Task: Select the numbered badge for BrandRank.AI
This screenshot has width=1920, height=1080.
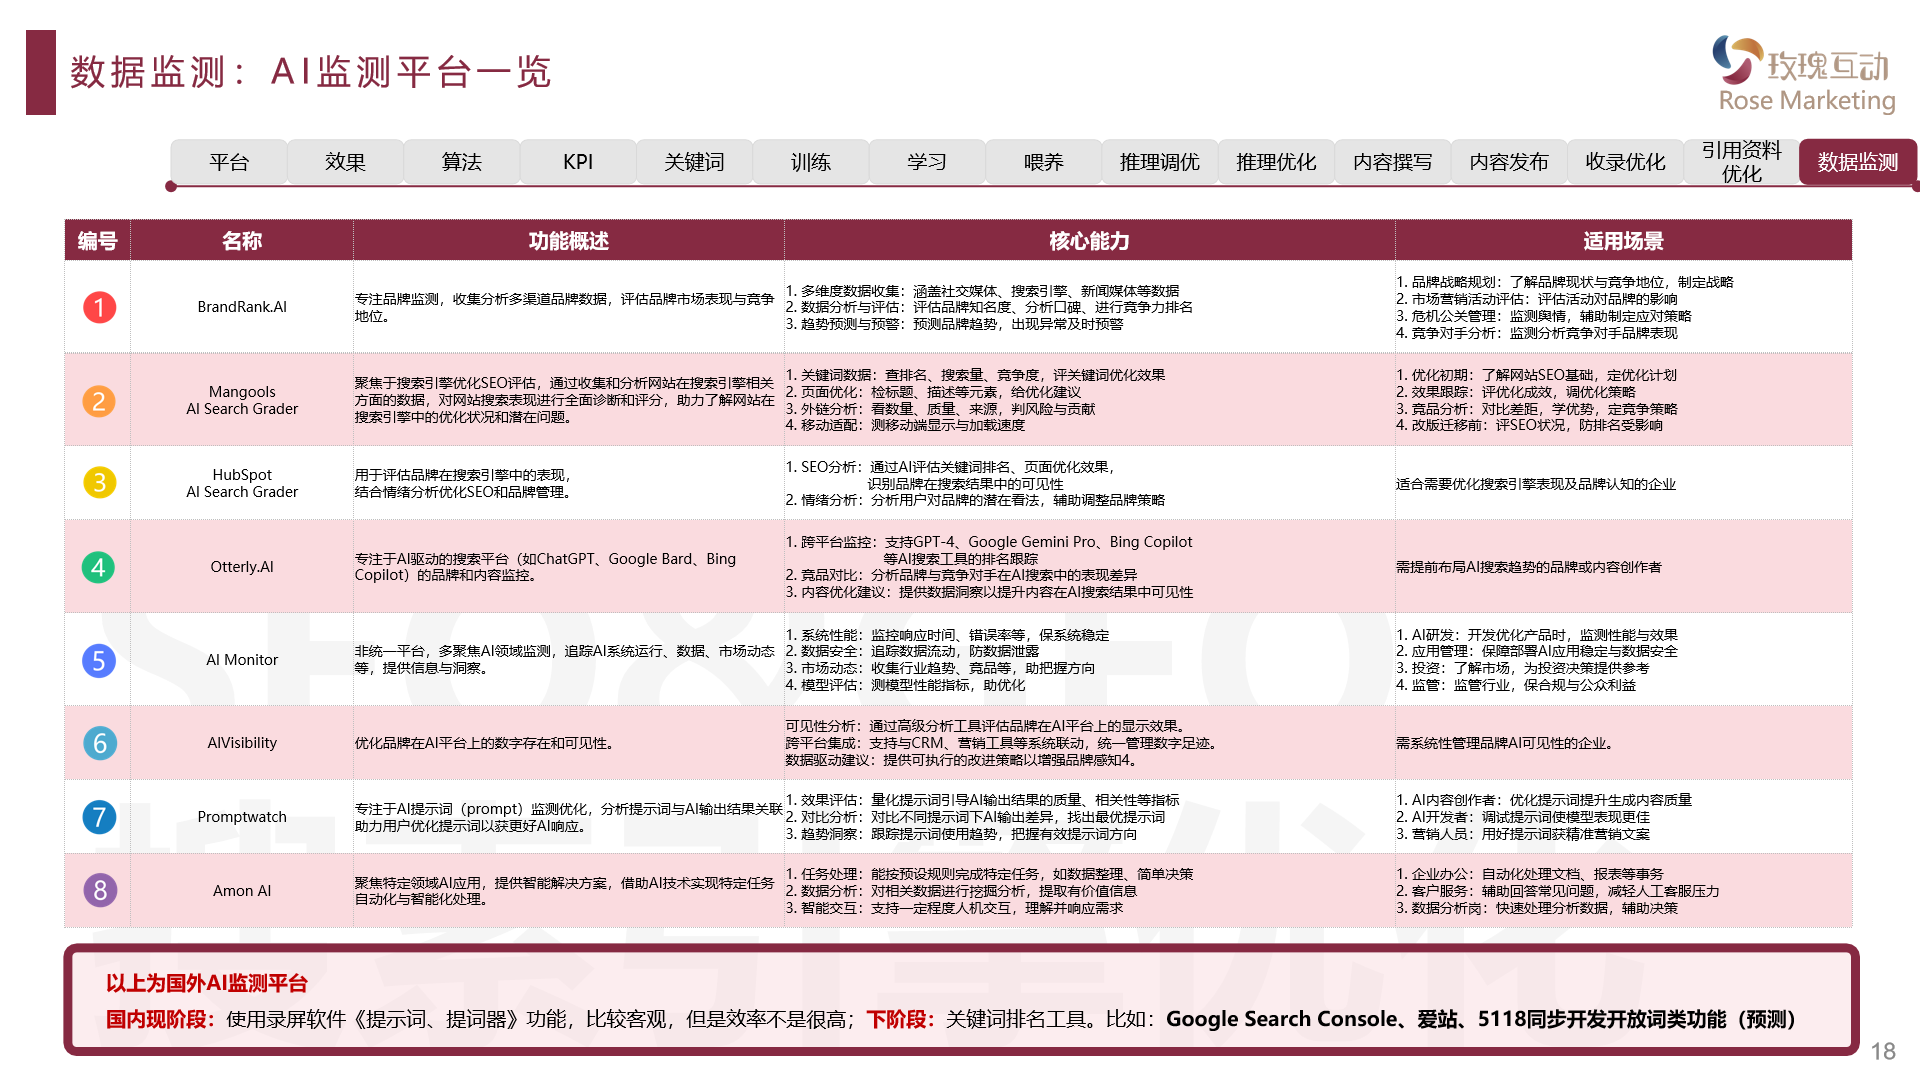Action: pyautogui.click(x=98, y=308)
